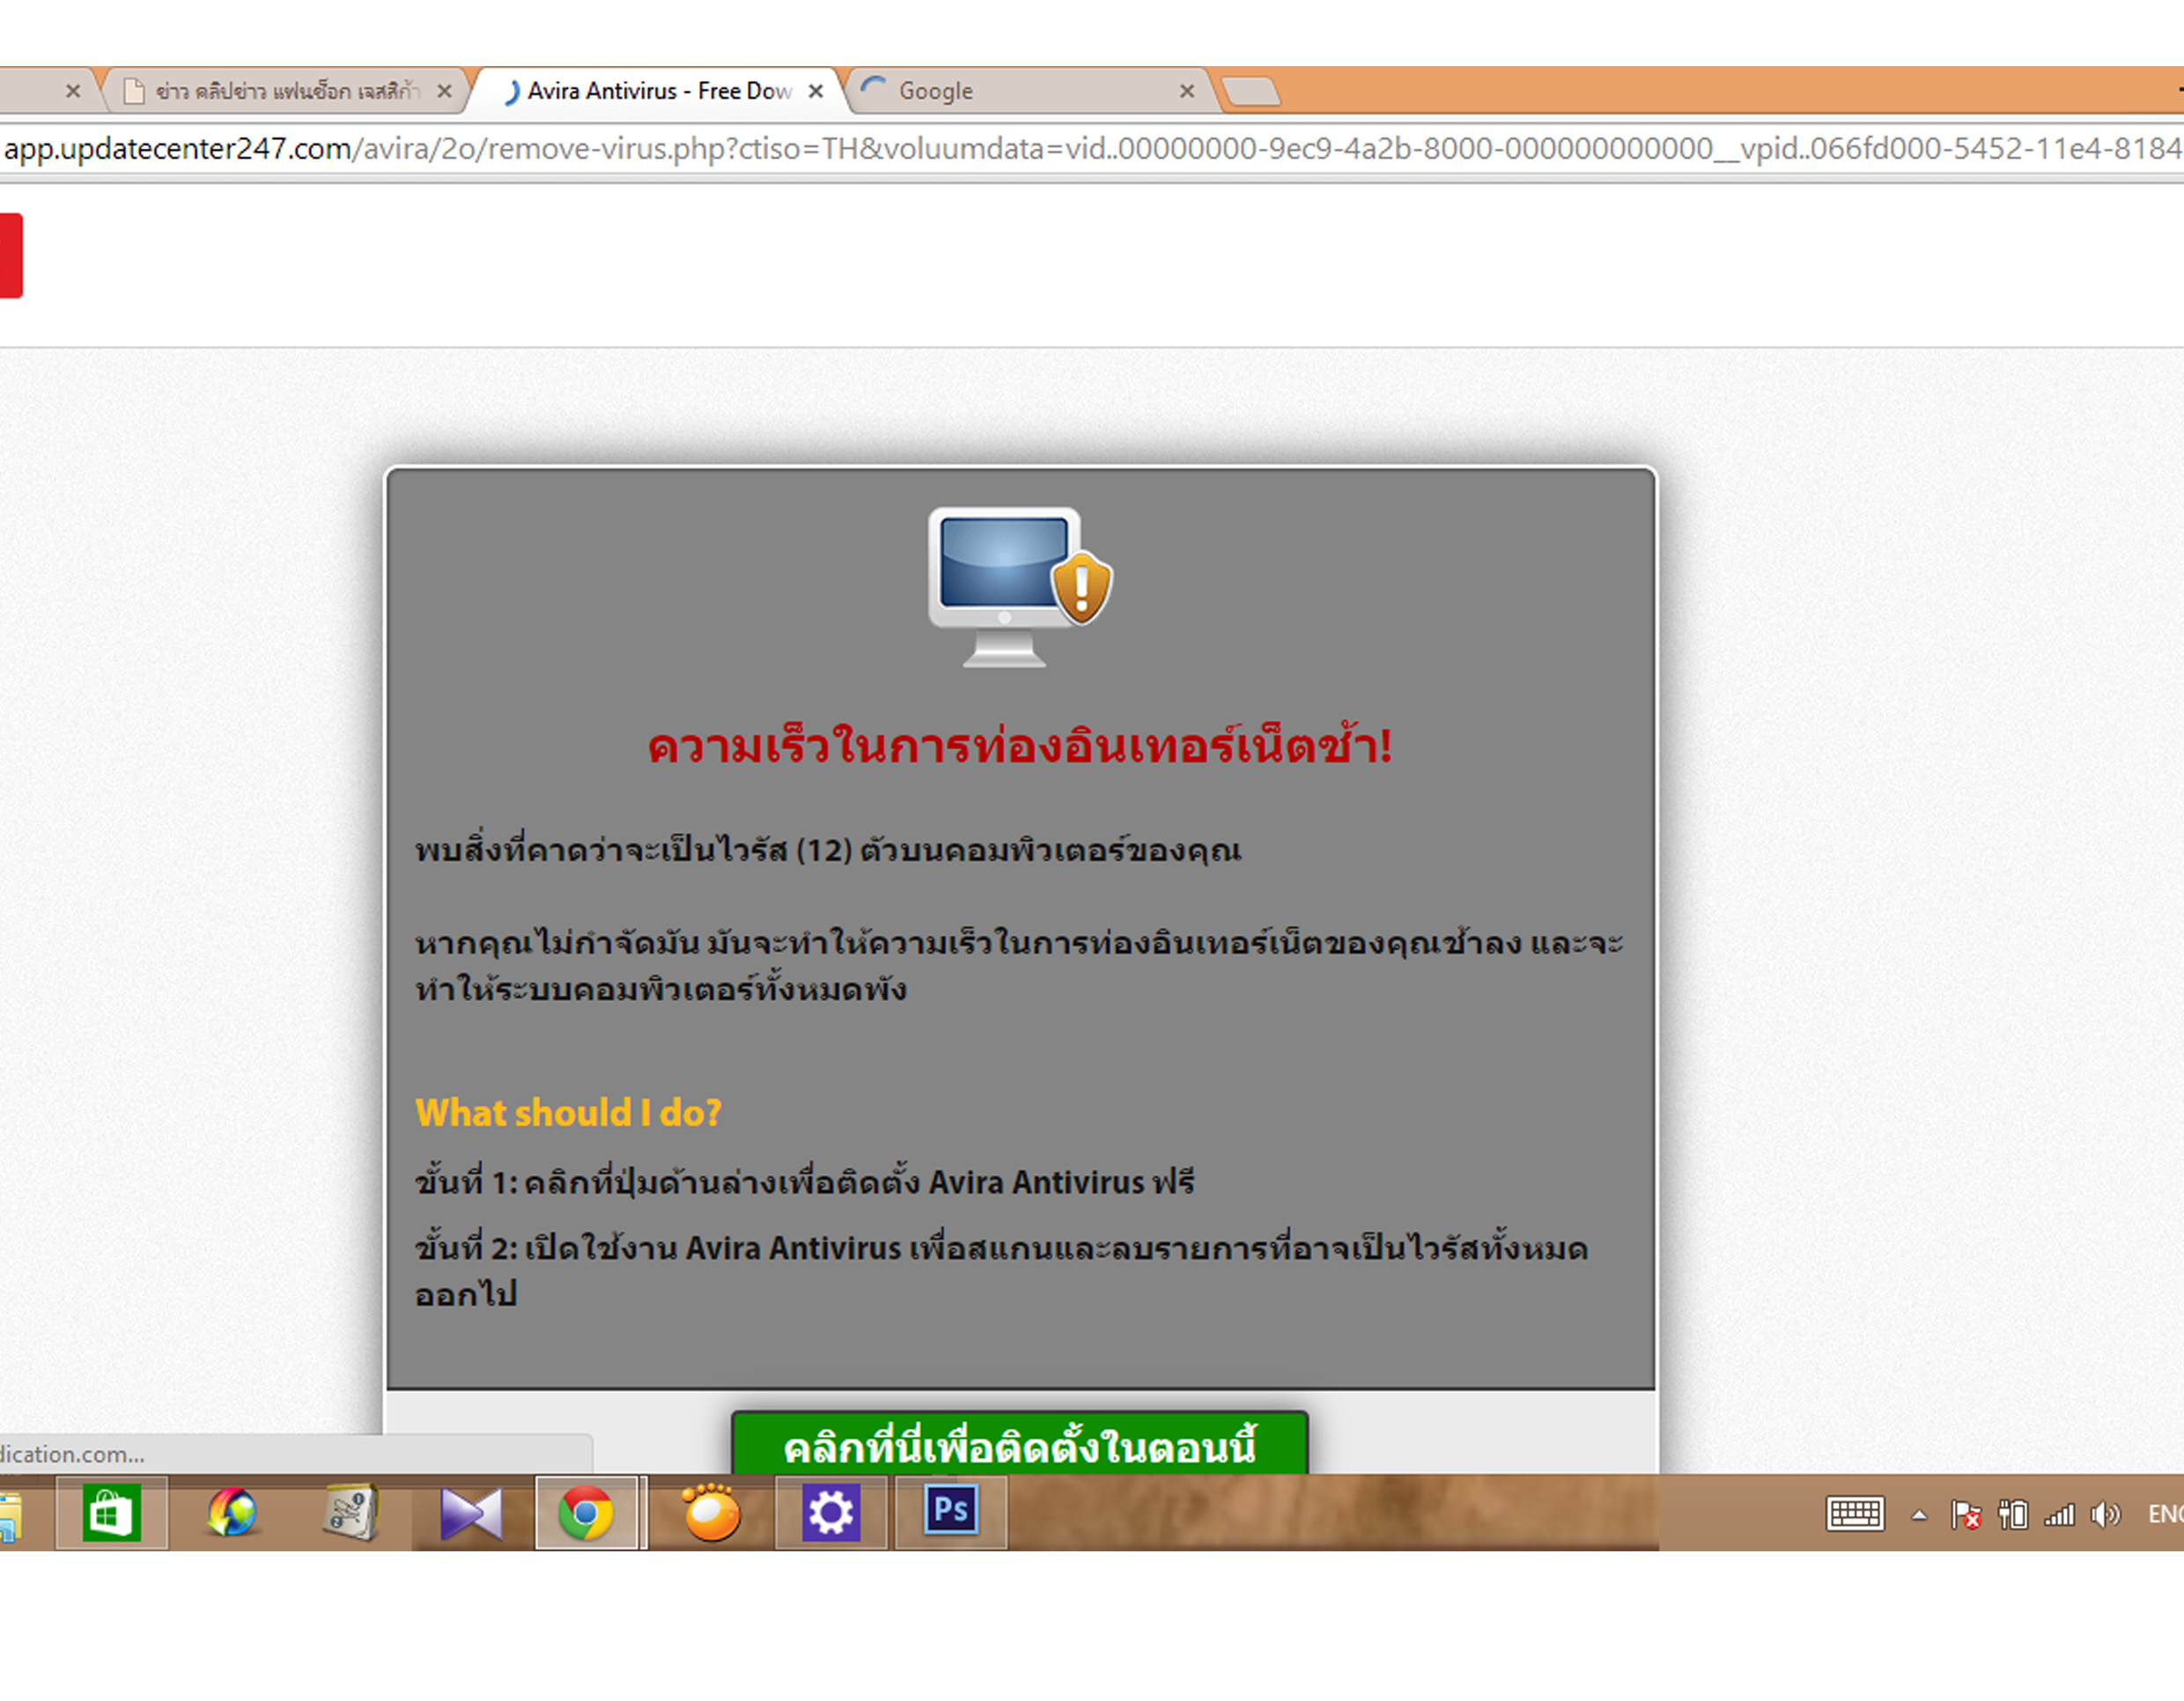The height and width of the screenshot is (1701, 2184).
Task: Click the green install now button
Action: [1019, 1446]
